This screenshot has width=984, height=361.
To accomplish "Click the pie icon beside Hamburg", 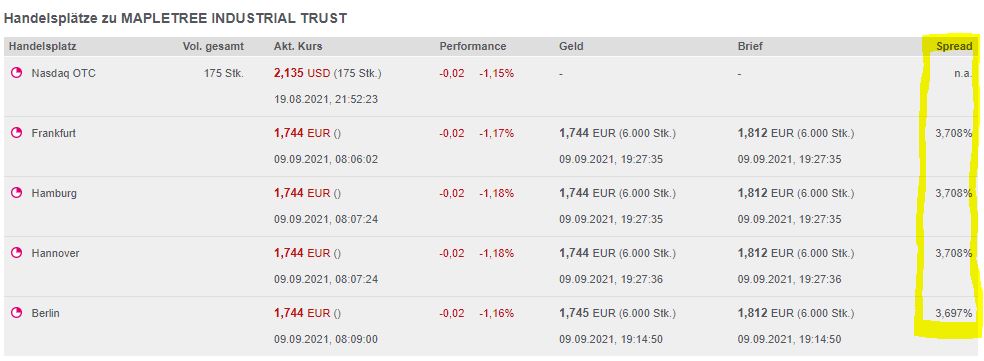I will pos(16,193).
